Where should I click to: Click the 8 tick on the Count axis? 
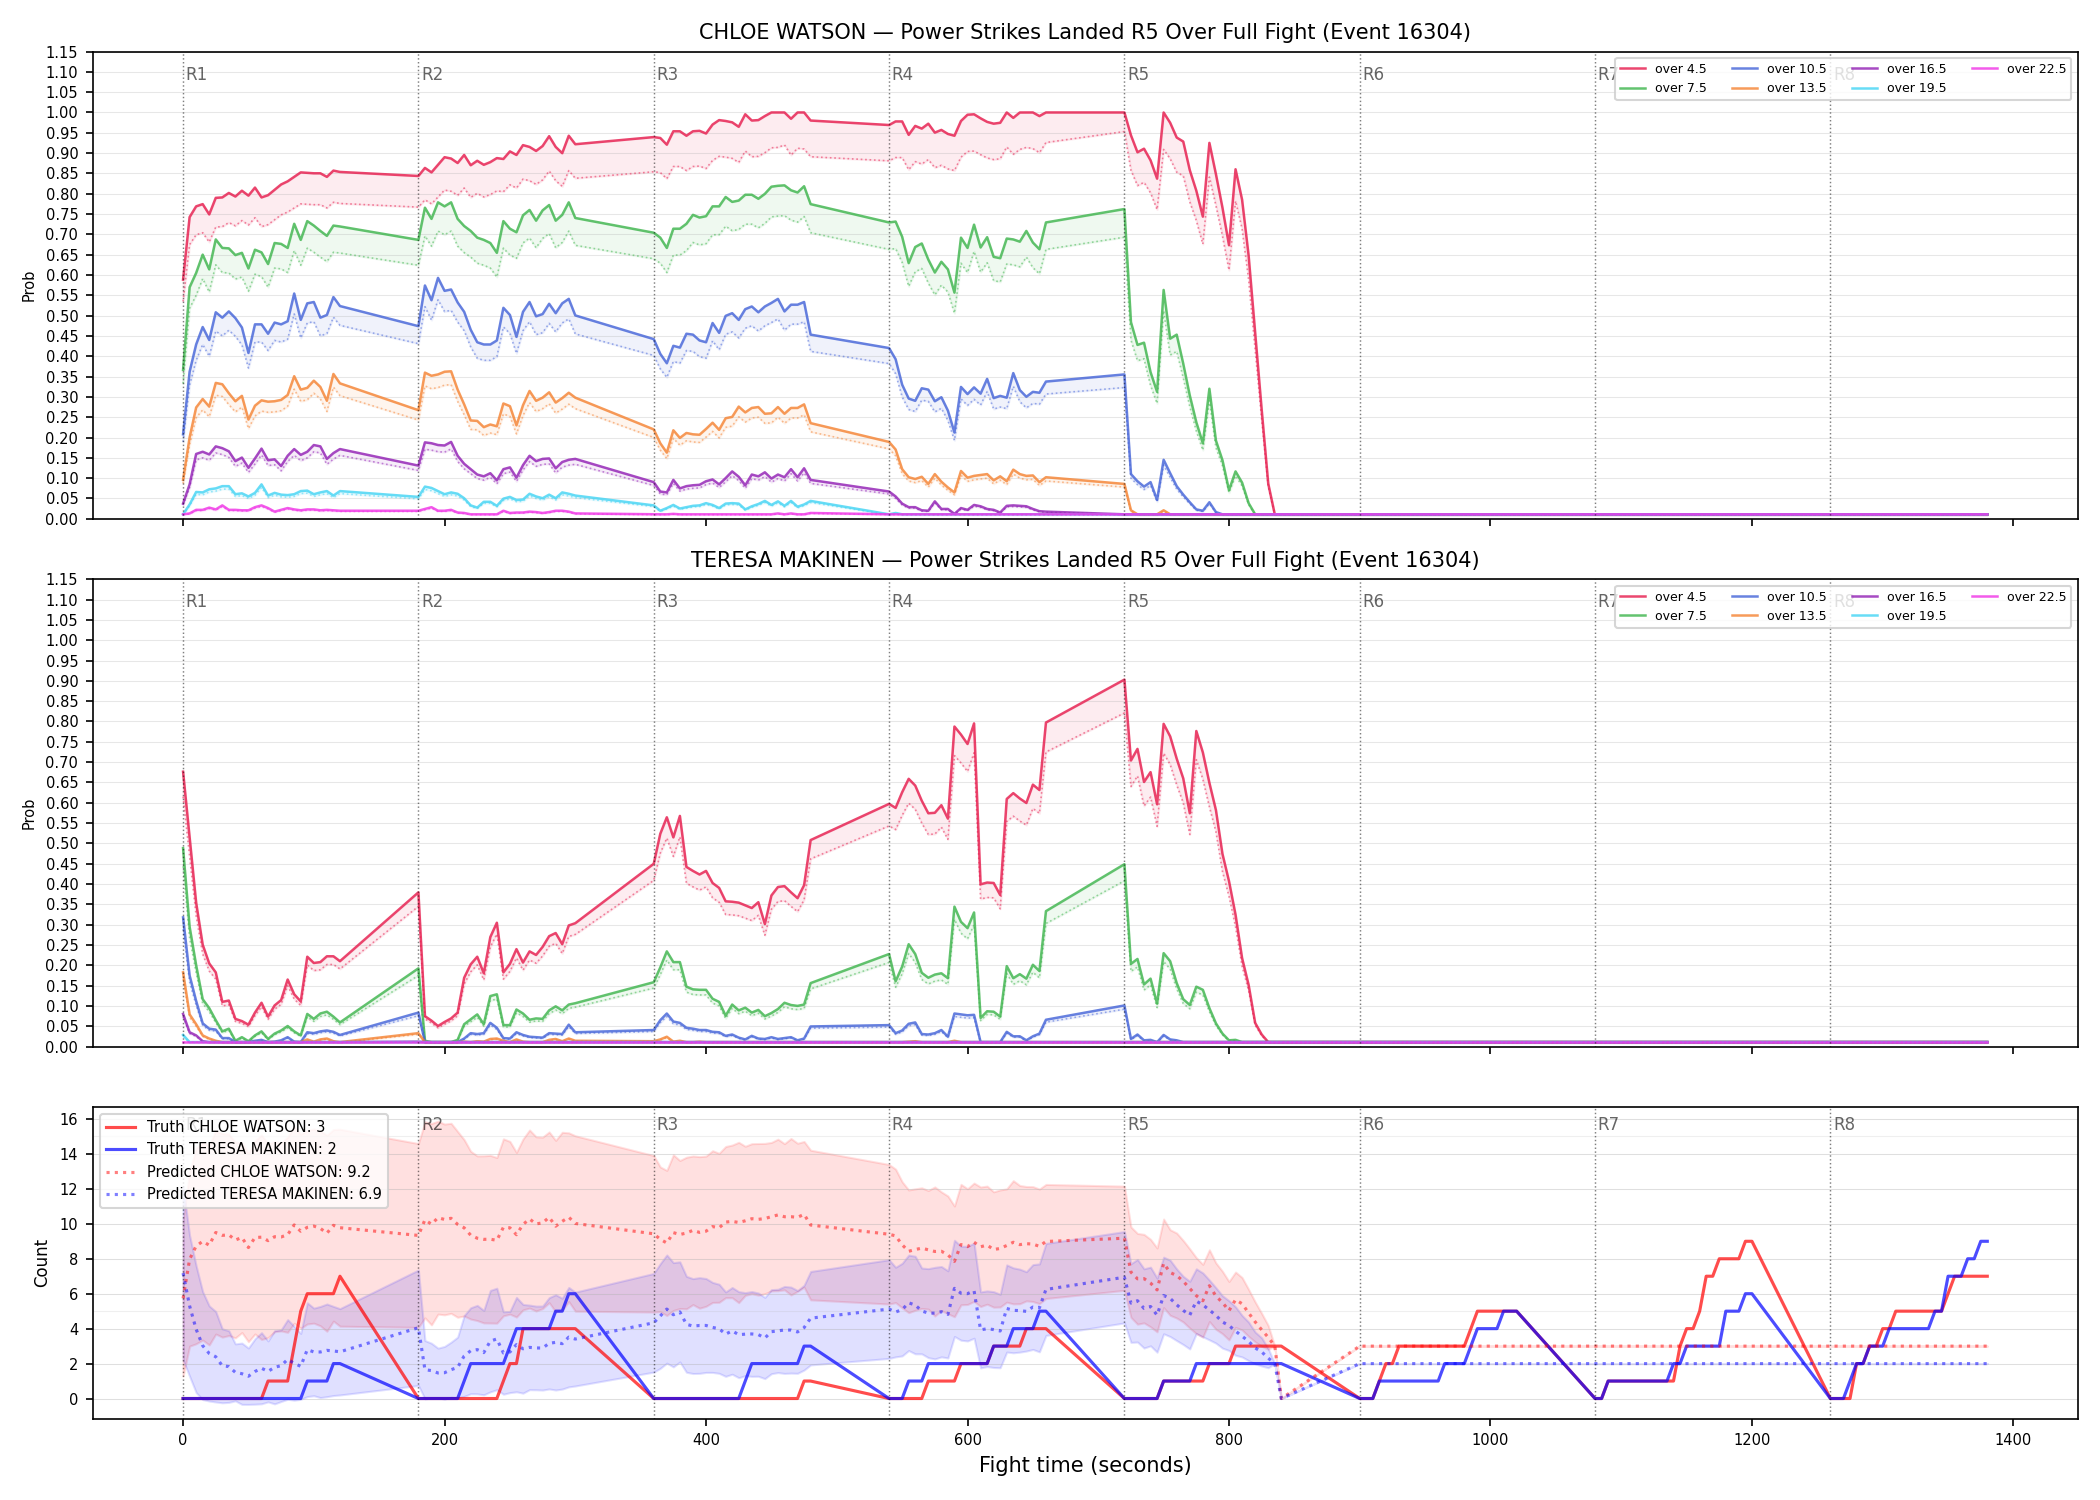tap(73, 1260)
